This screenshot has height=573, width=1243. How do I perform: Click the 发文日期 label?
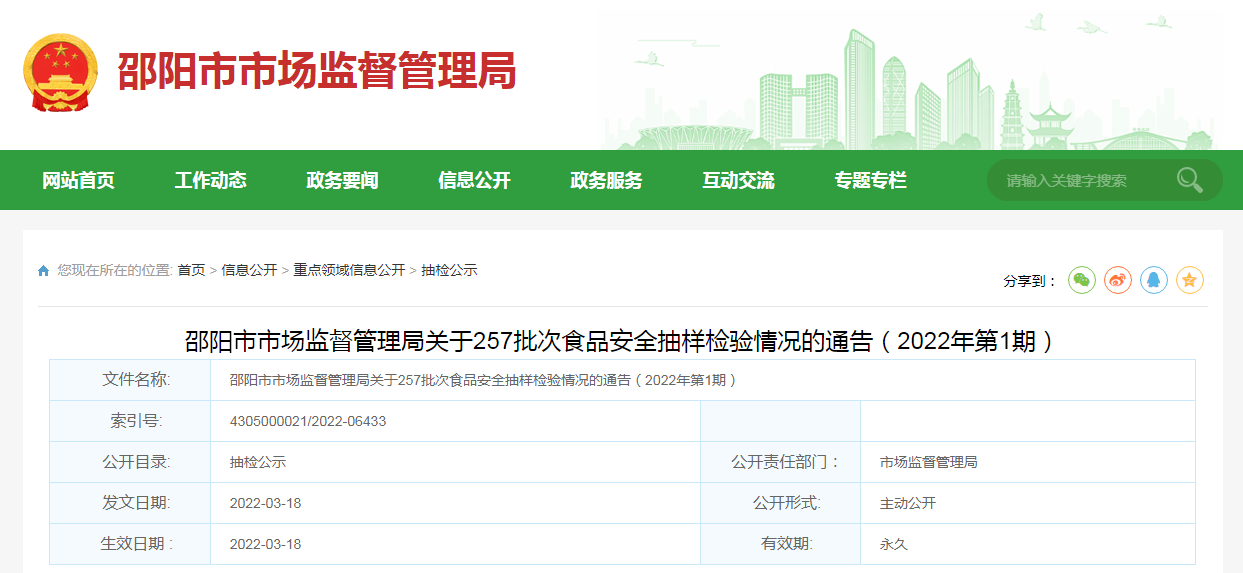136,503
